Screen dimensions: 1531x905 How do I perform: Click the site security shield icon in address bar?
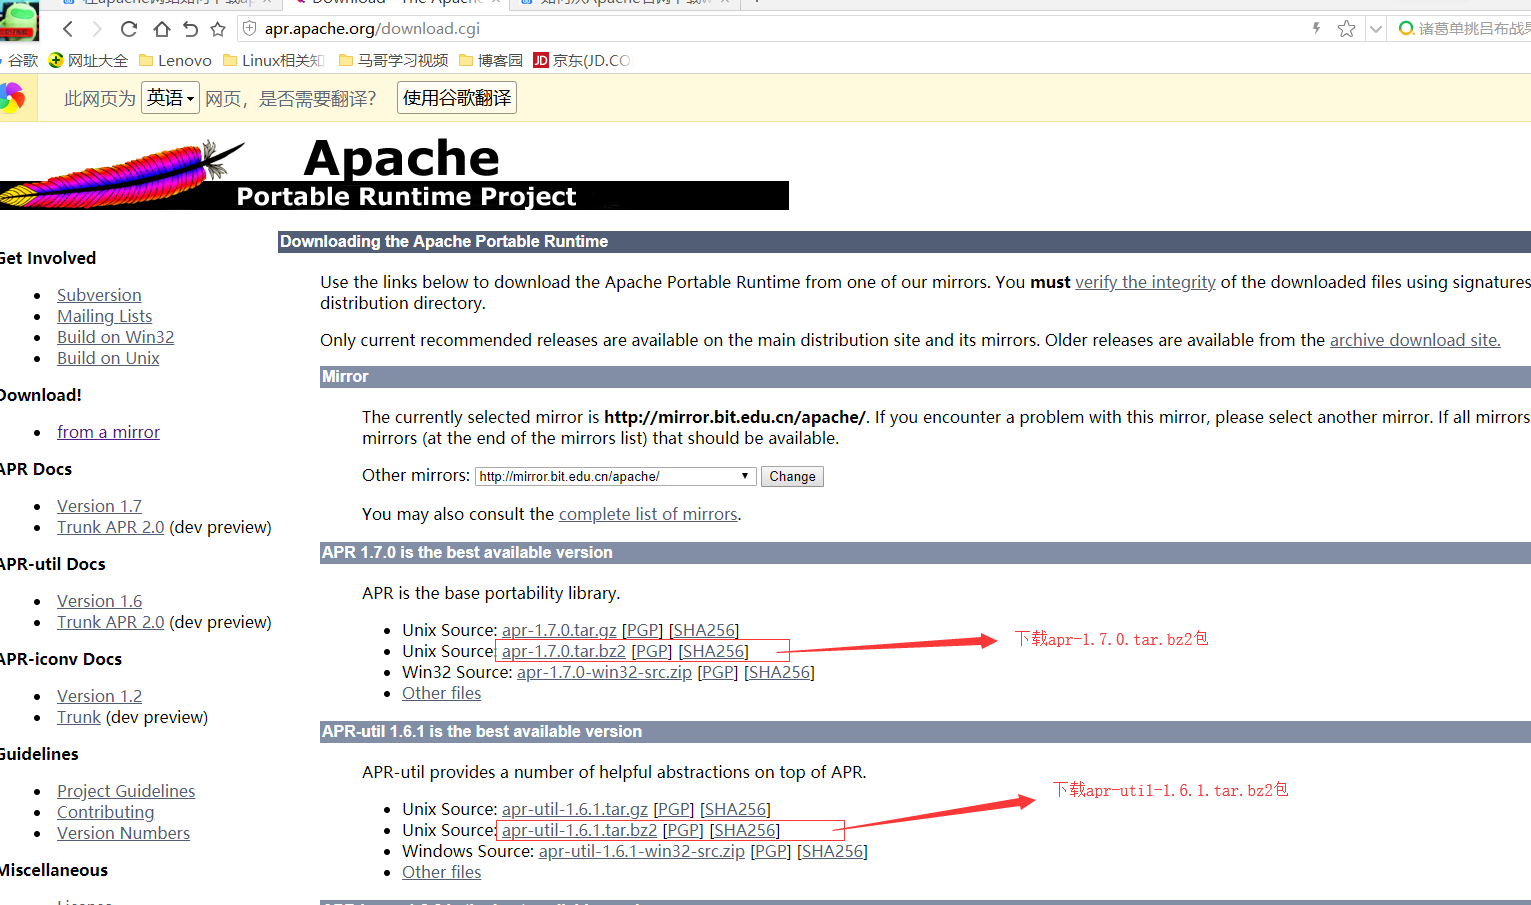250,29
